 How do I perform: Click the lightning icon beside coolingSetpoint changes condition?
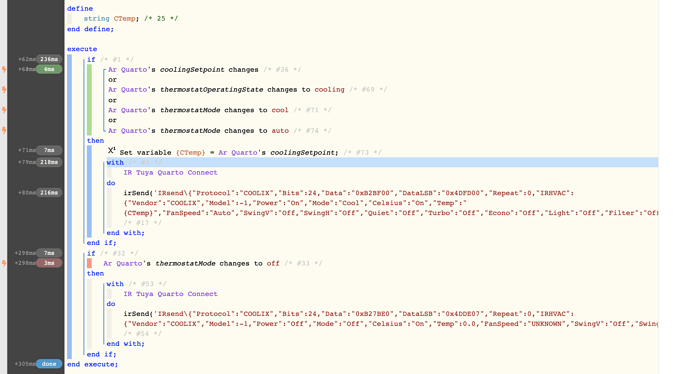(x=4, y=70)
